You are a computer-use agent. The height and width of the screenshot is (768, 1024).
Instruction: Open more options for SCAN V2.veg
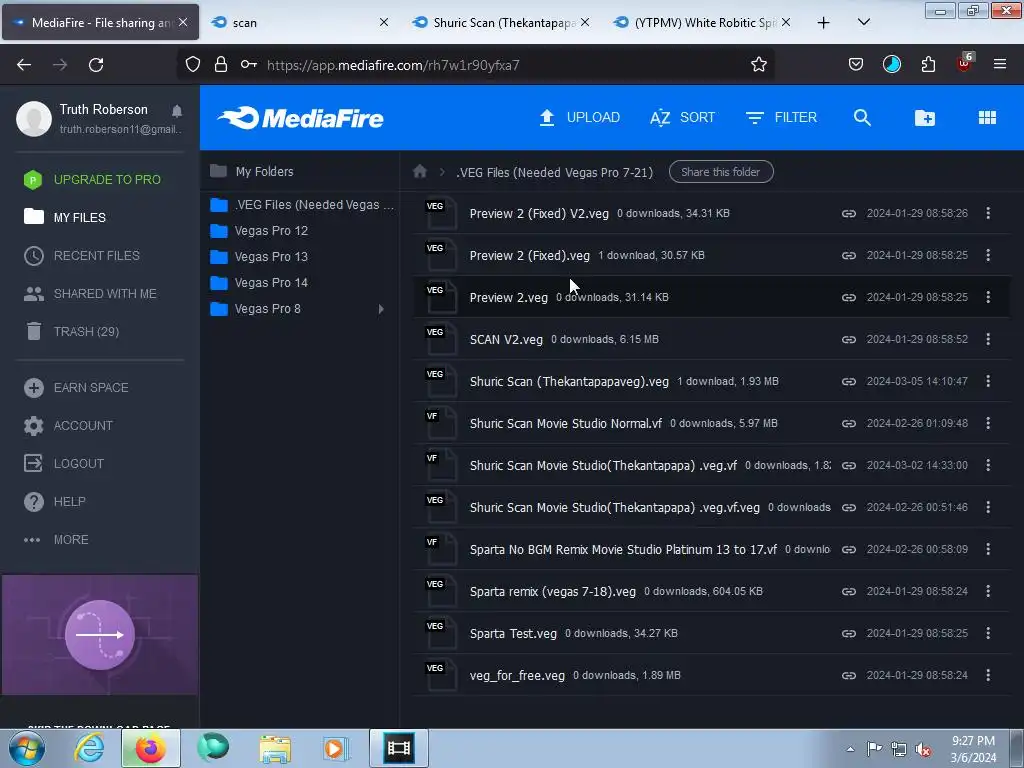988,339
